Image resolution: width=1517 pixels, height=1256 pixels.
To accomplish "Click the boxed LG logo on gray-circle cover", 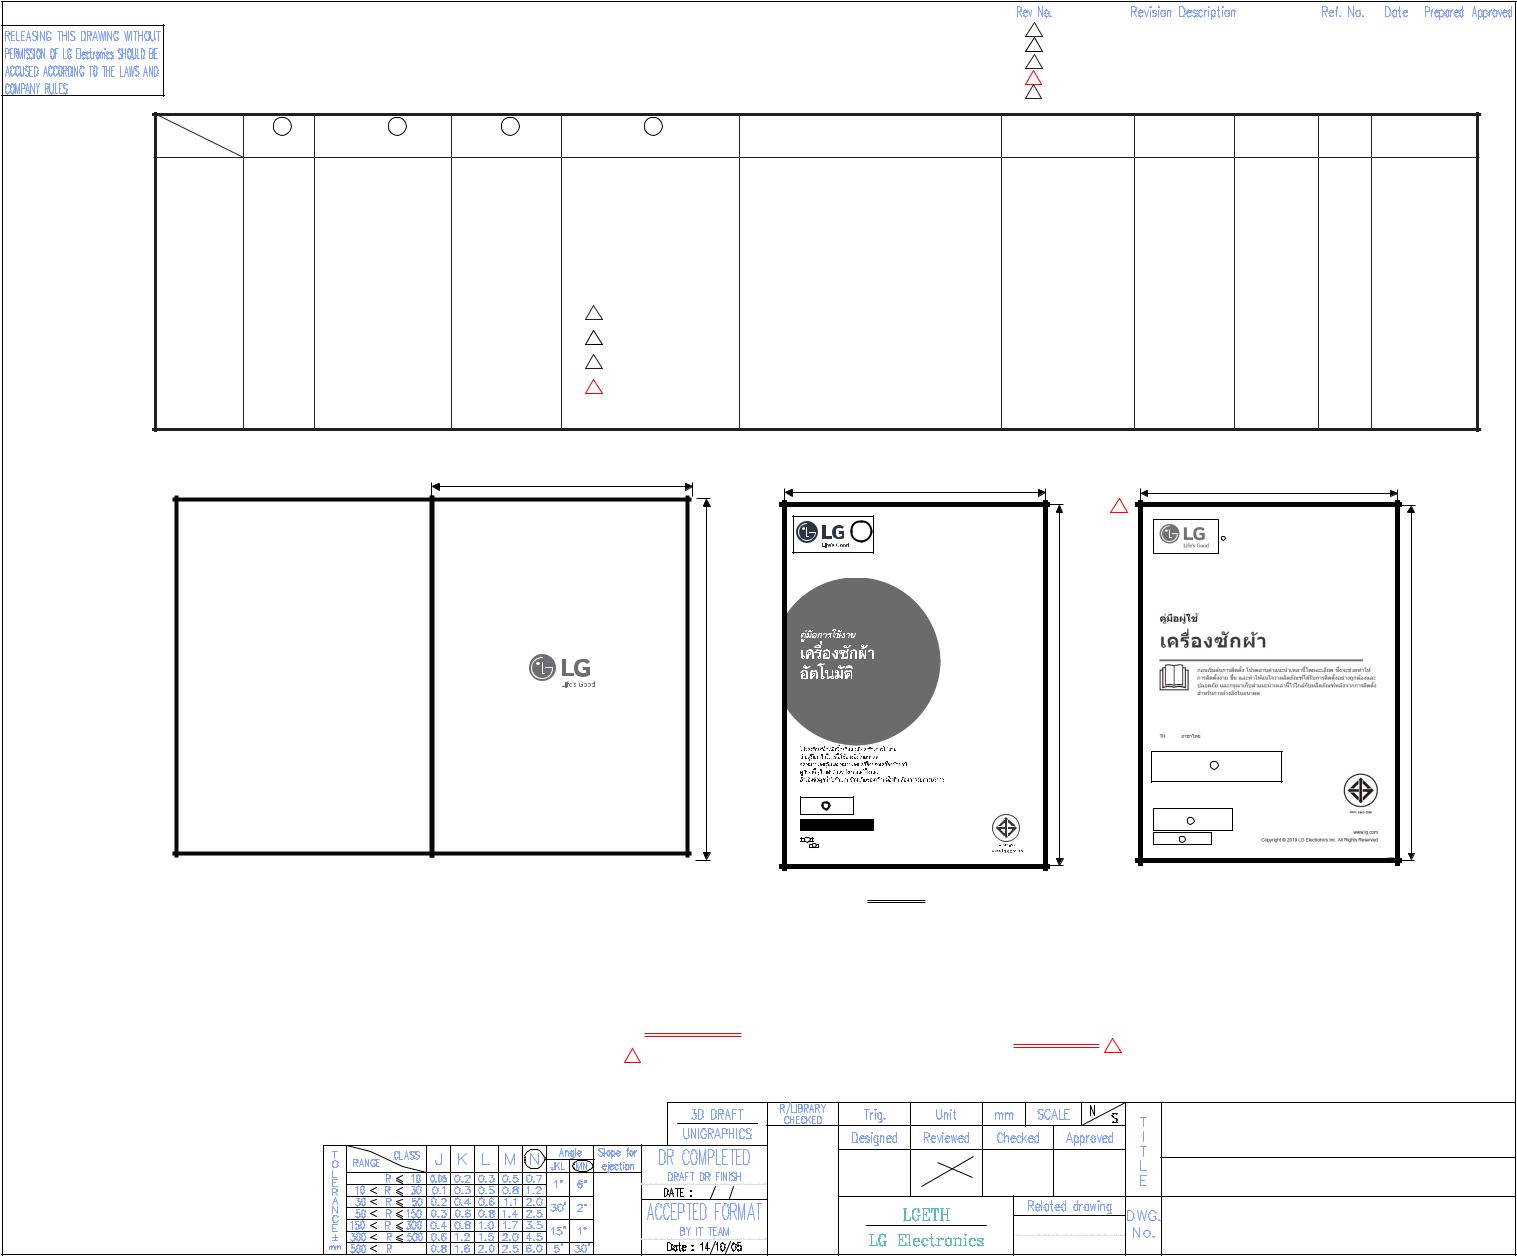I will (833, 534).
